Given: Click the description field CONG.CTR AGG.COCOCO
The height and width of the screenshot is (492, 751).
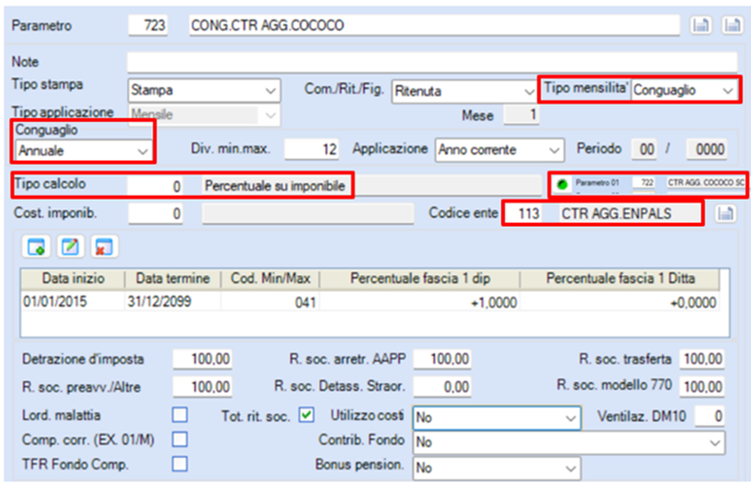Looking at the screenshot, I should click(434, 25).
